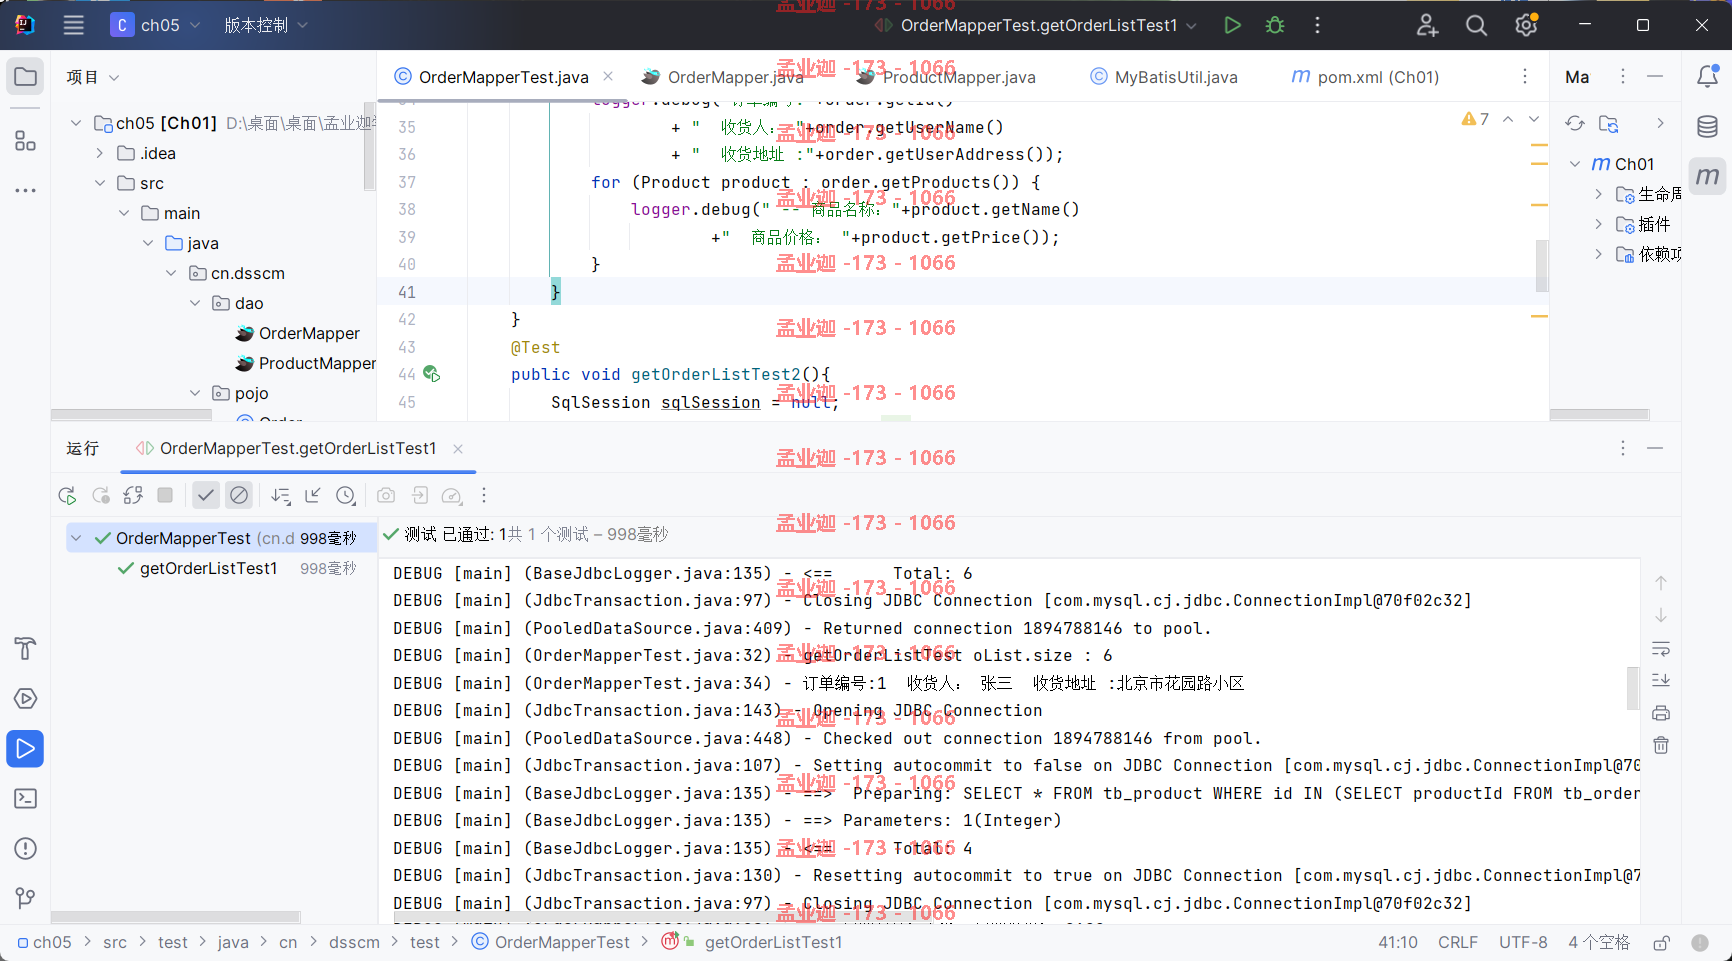Collapse the pojo package
This screenshot has width=1732, height=961.
click(x=195, y=393)
